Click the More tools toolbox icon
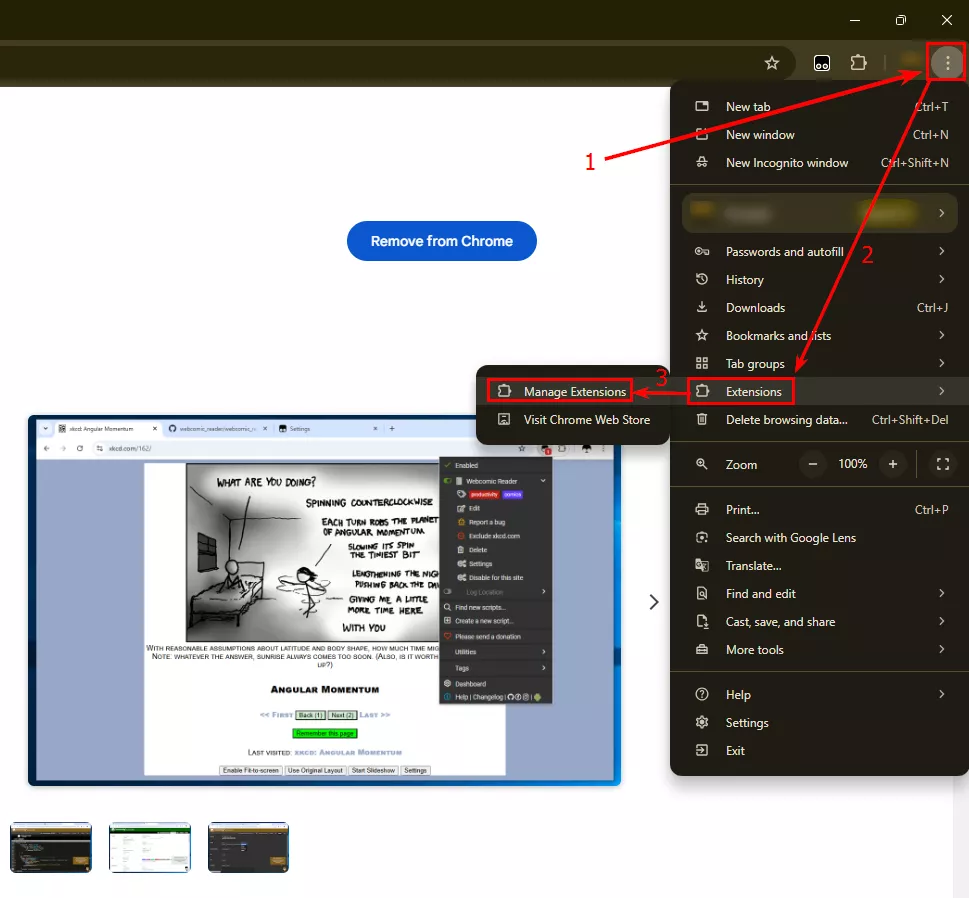Viewport: 969px width, 898px height. [x=701, y=649]
